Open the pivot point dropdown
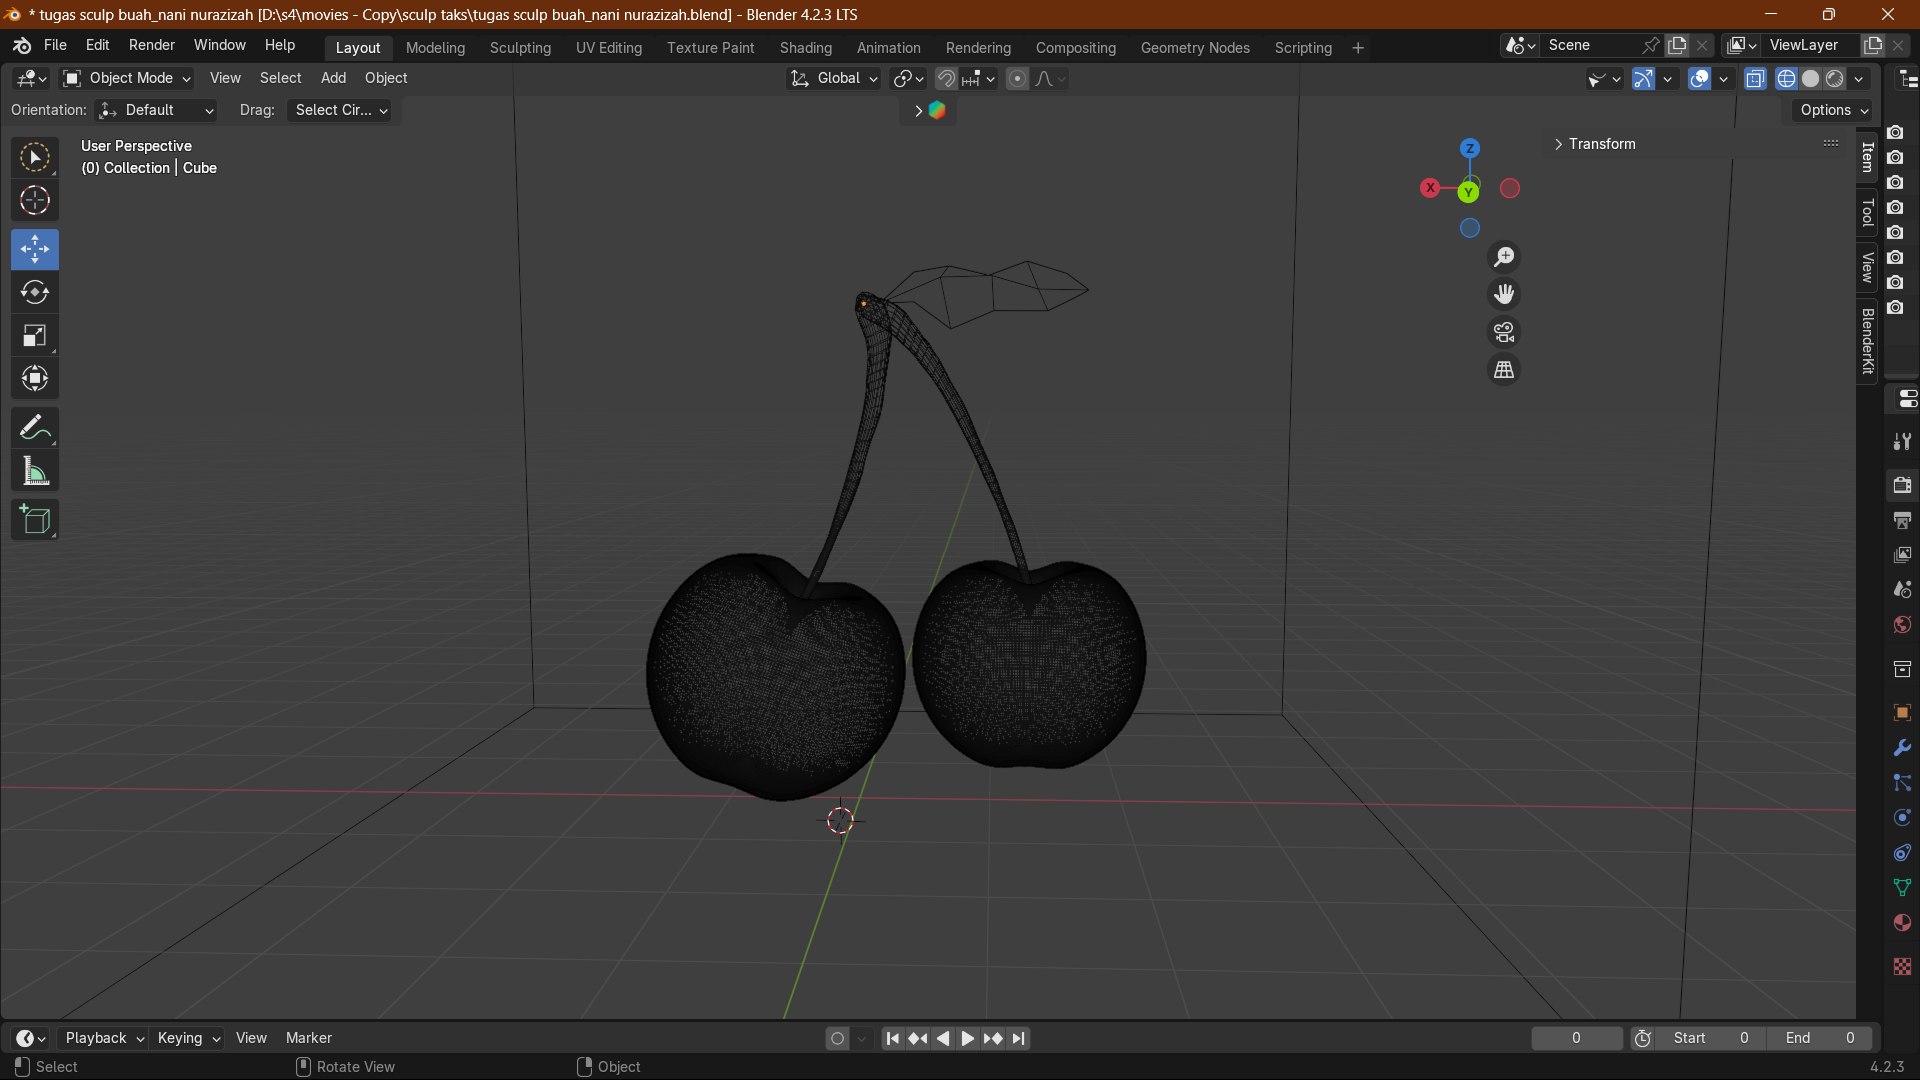 [x=908, y=78]
